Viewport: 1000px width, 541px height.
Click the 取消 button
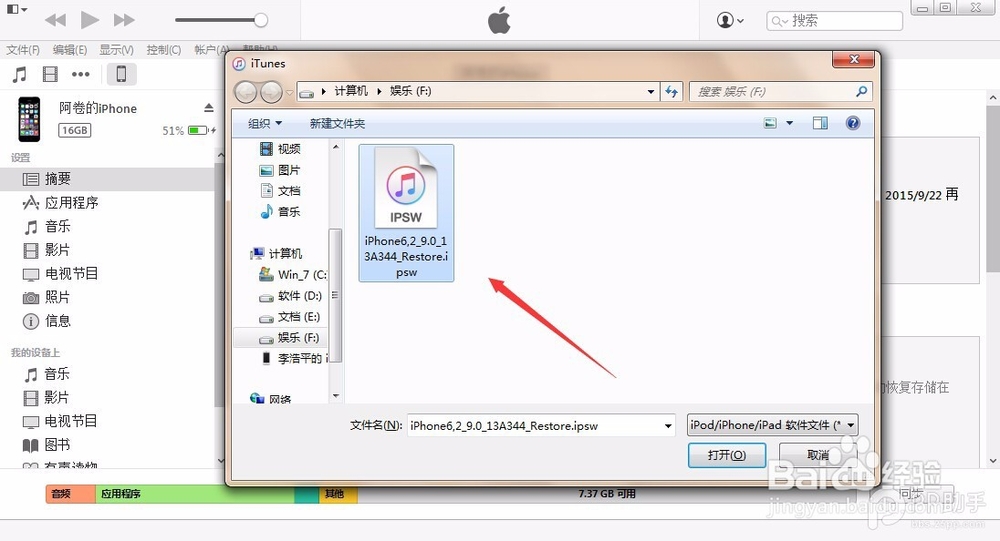pyautogui.click(x=818, y=455)
